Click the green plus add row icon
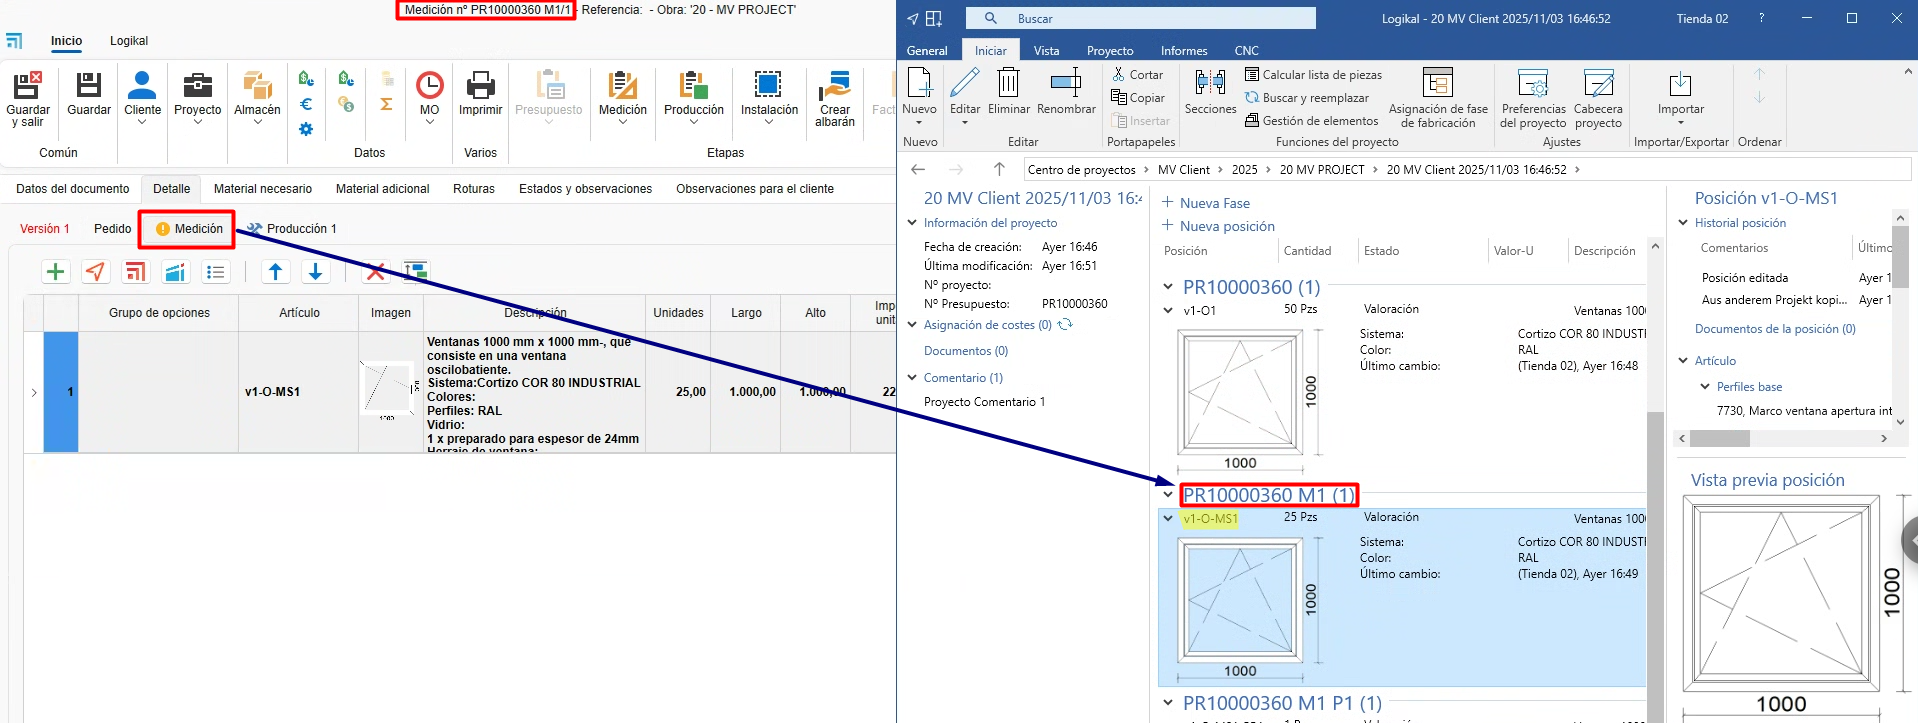1918x723 pixels. coord(56,272)
